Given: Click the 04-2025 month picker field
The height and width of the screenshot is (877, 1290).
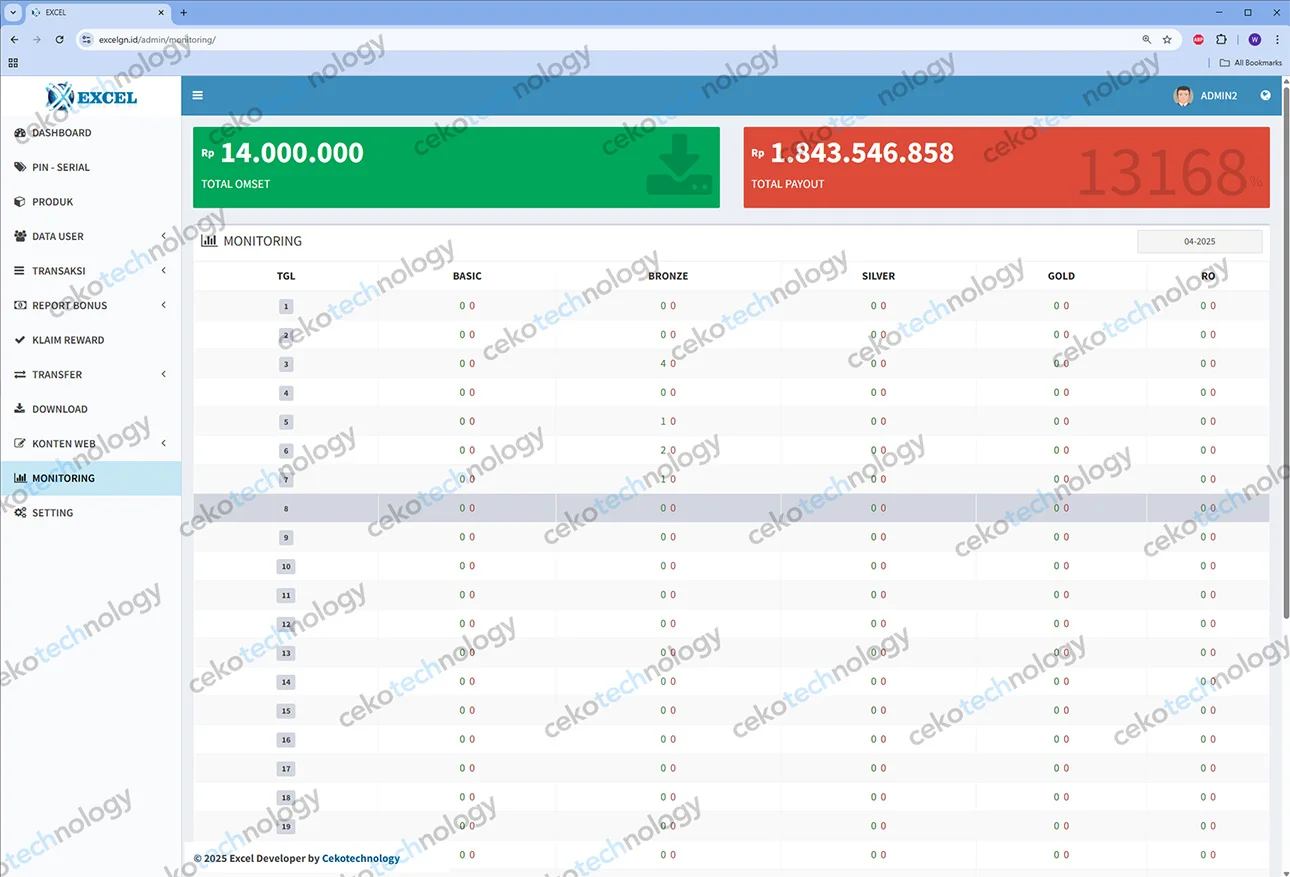Looking at the screenshot, I should click(x=1199, y=242).
